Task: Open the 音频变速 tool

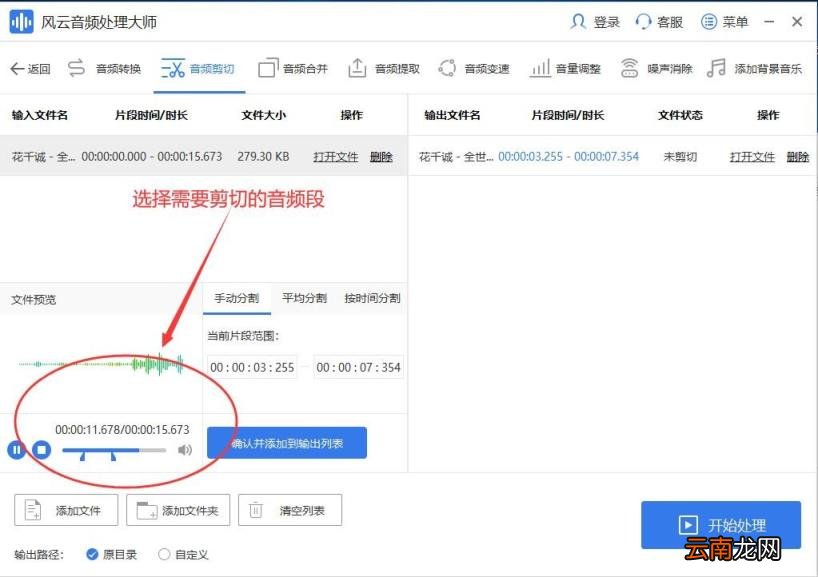Action: 474,68
